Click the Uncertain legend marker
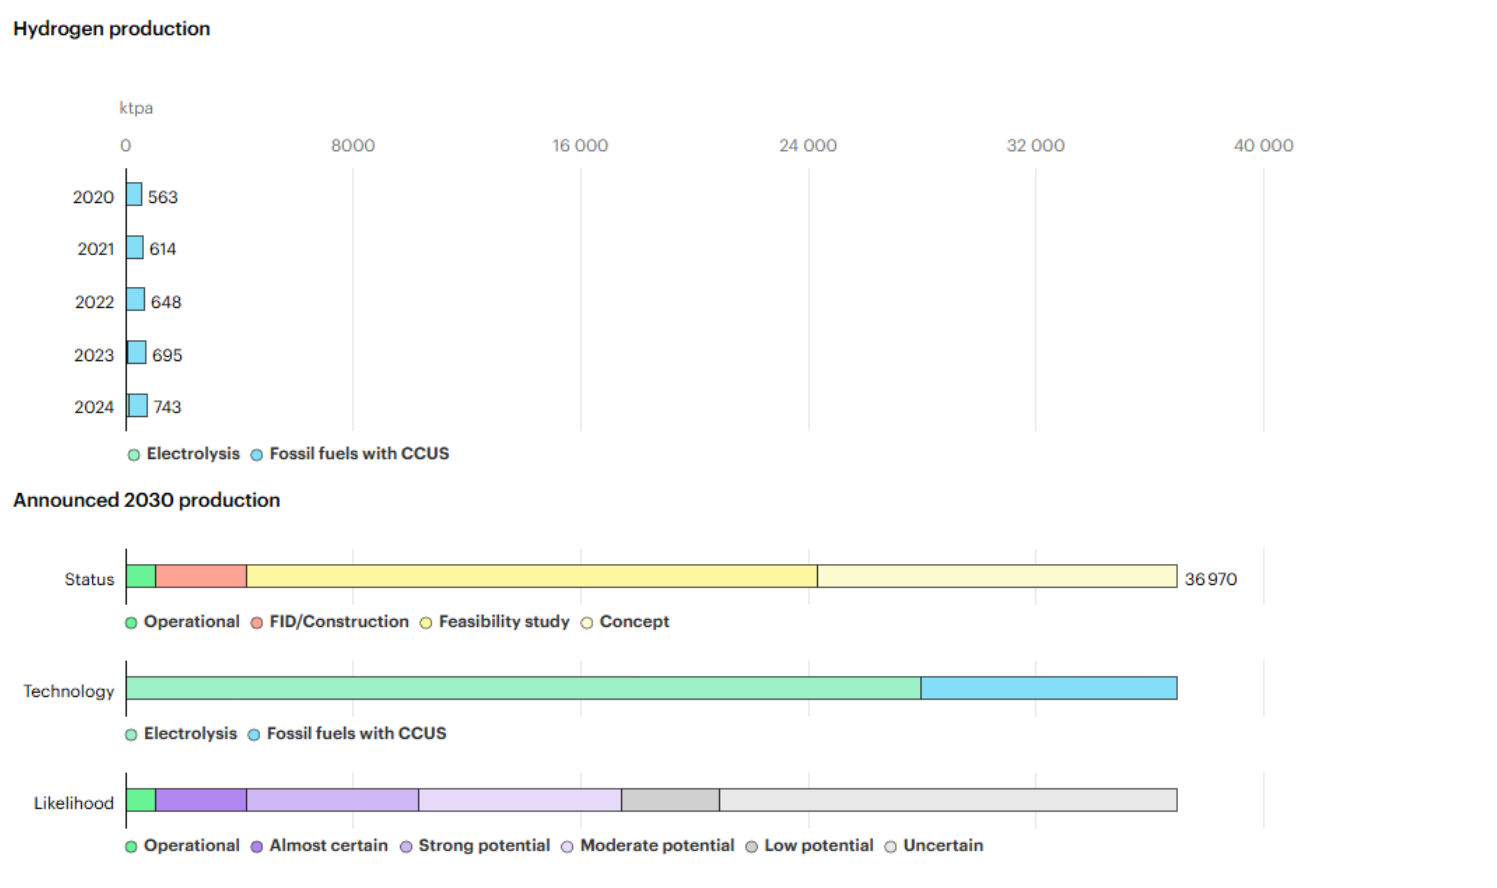Image resolution: width=1497 pixels, height=888 pixels. tap(891, 847)
